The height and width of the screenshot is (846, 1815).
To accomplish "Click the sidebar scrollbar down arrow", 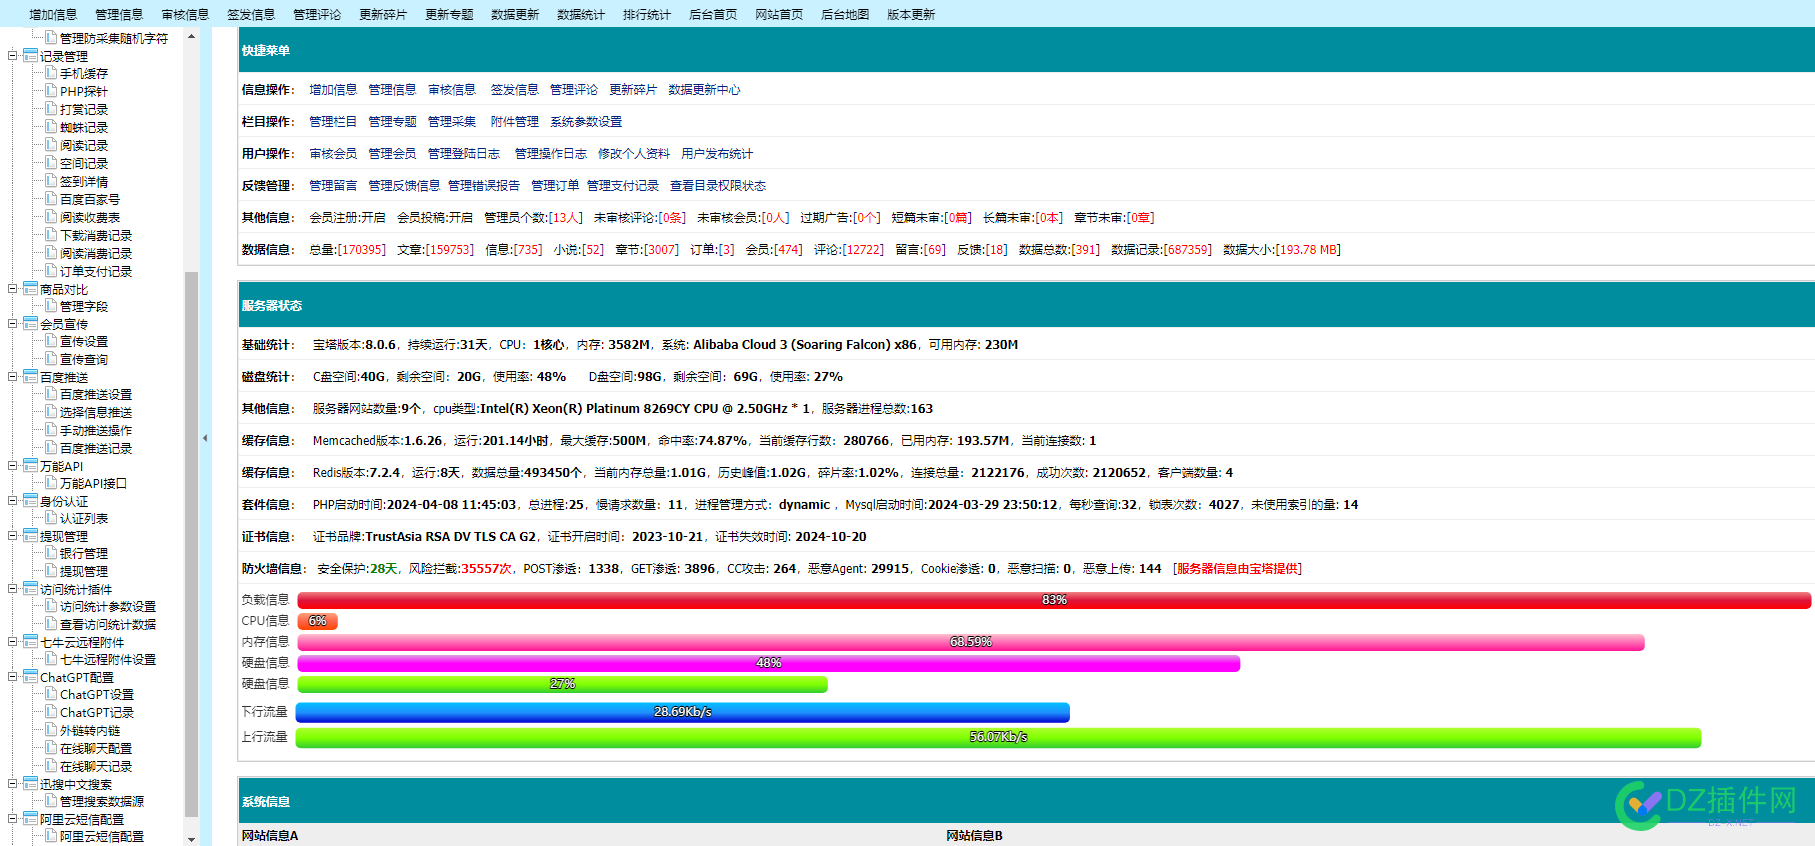I will click(191, 838).
